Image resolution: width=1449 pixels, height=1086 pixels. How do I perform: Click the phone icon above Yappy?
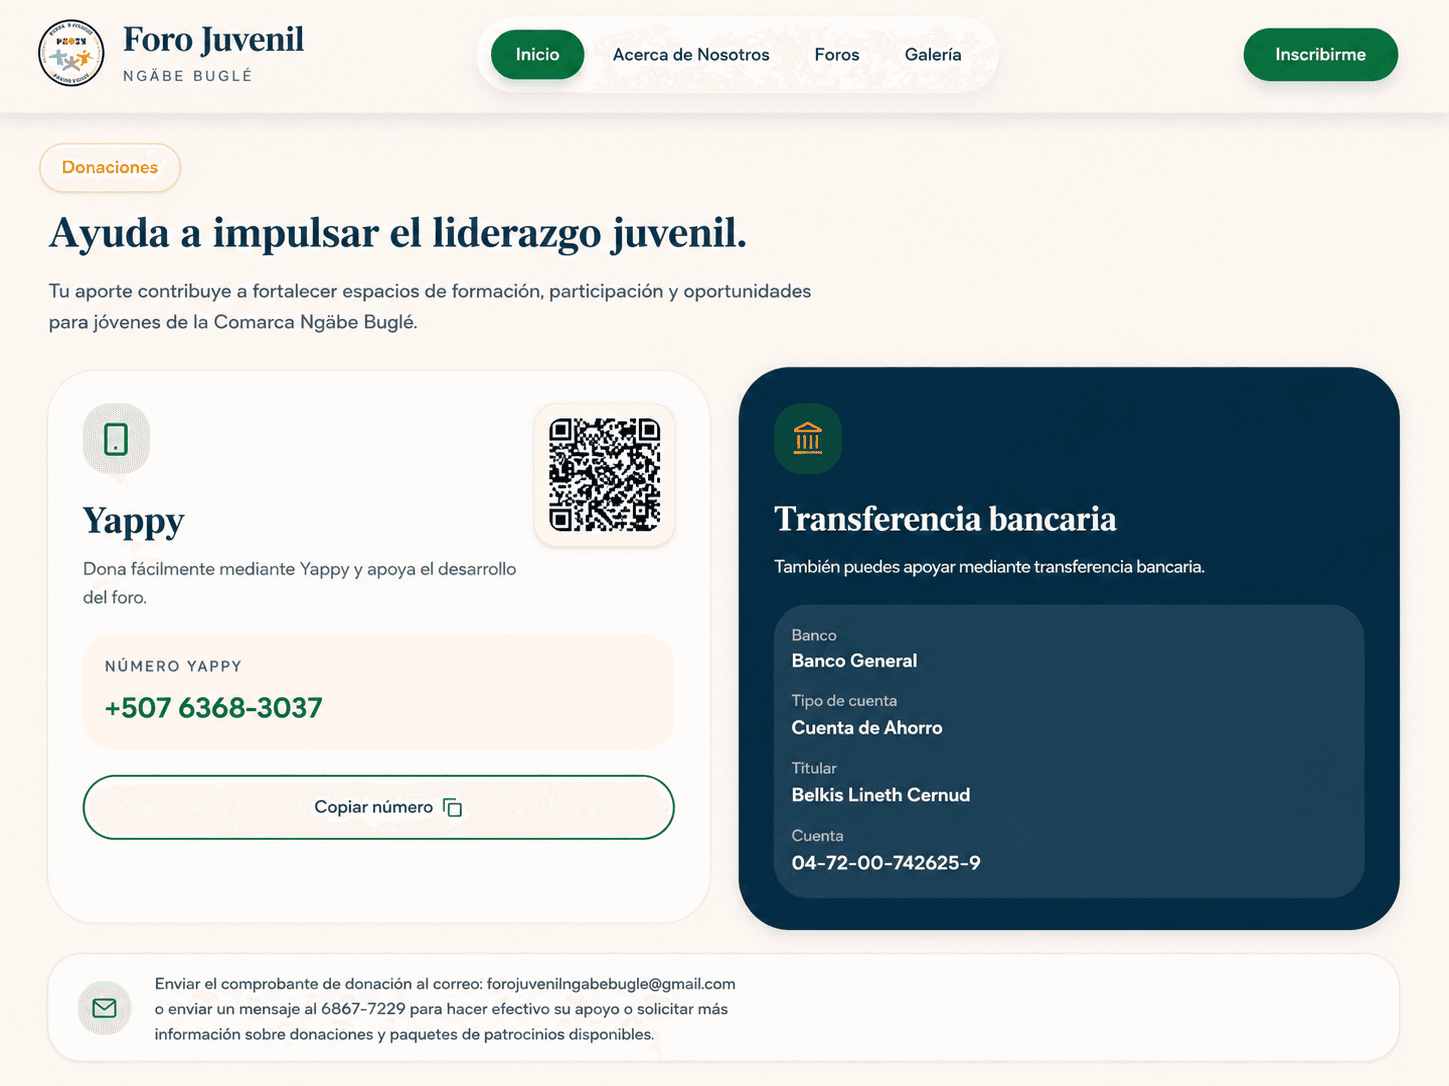tap(116, 439)
